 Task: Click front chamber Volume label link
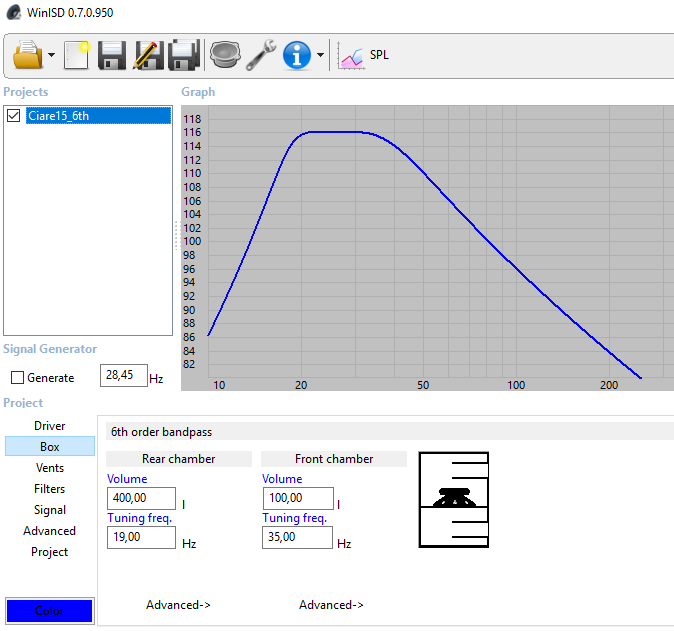coord(282,479)
